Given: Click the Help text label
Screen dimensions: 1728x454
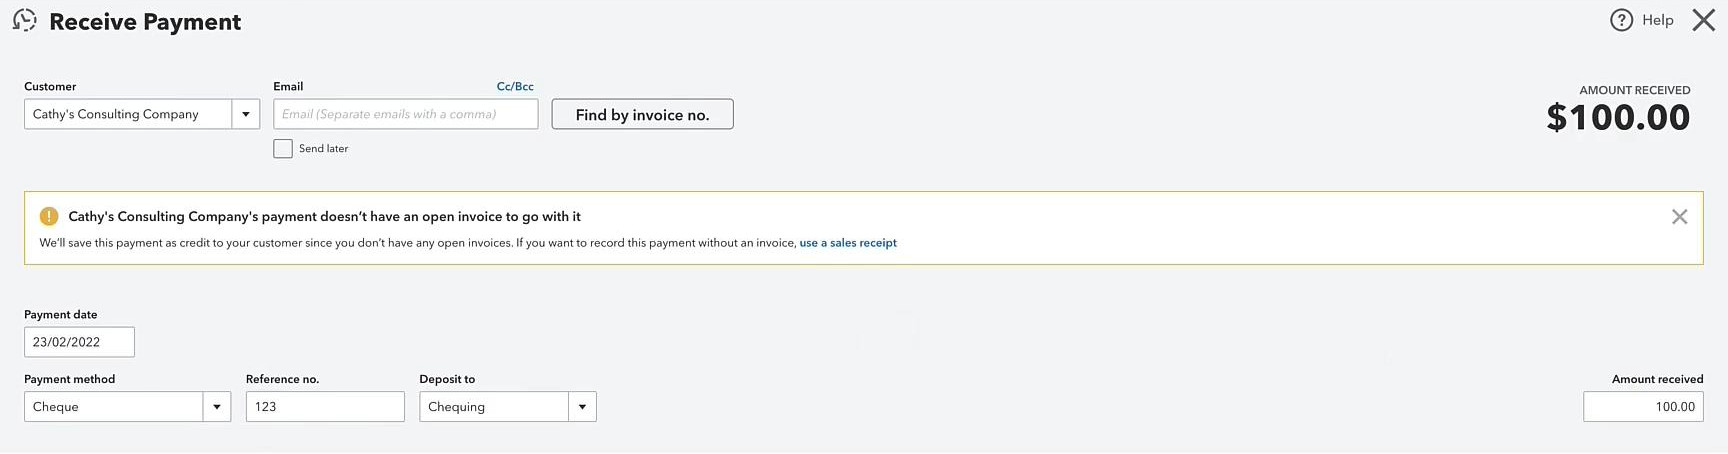Looking at the screenshot, I should coord(1657,20).
